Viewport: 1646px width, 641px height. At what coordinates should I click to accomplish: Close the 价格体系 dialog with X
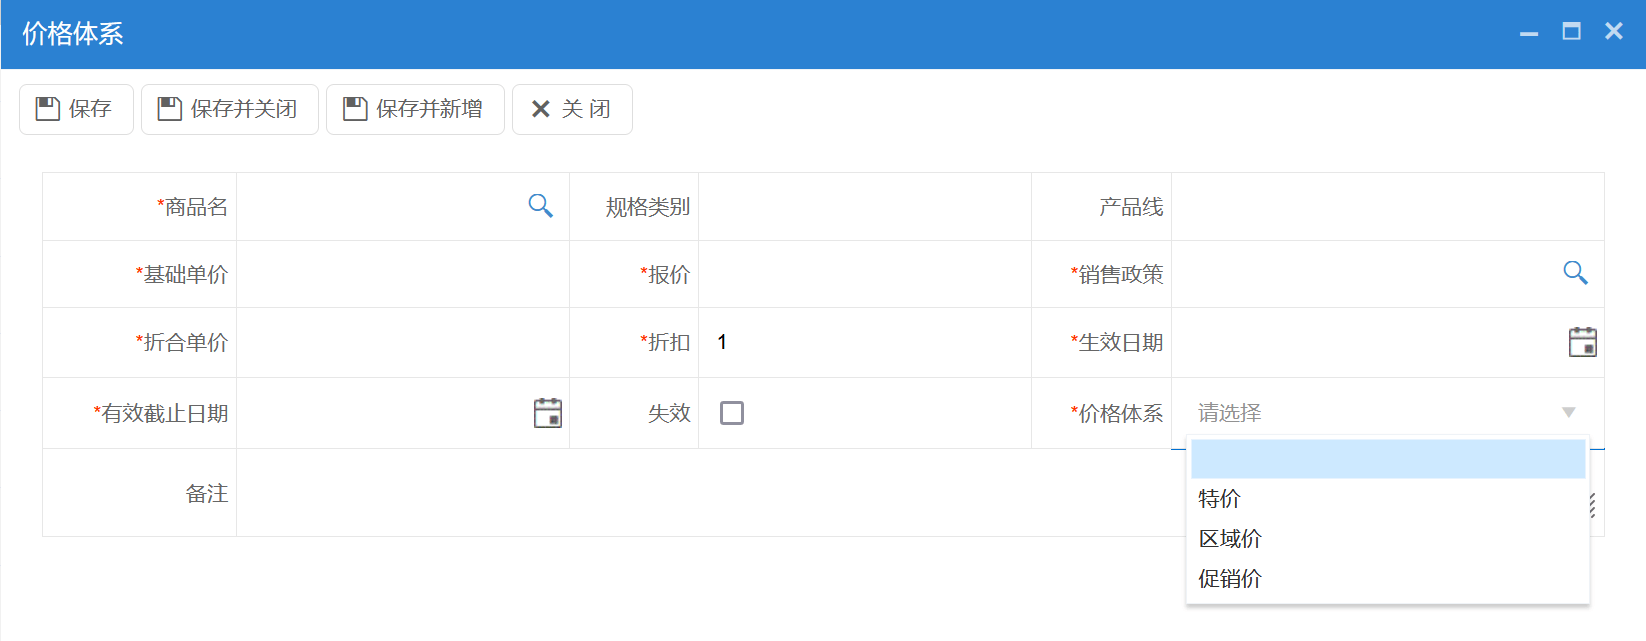click(1613, 32)
